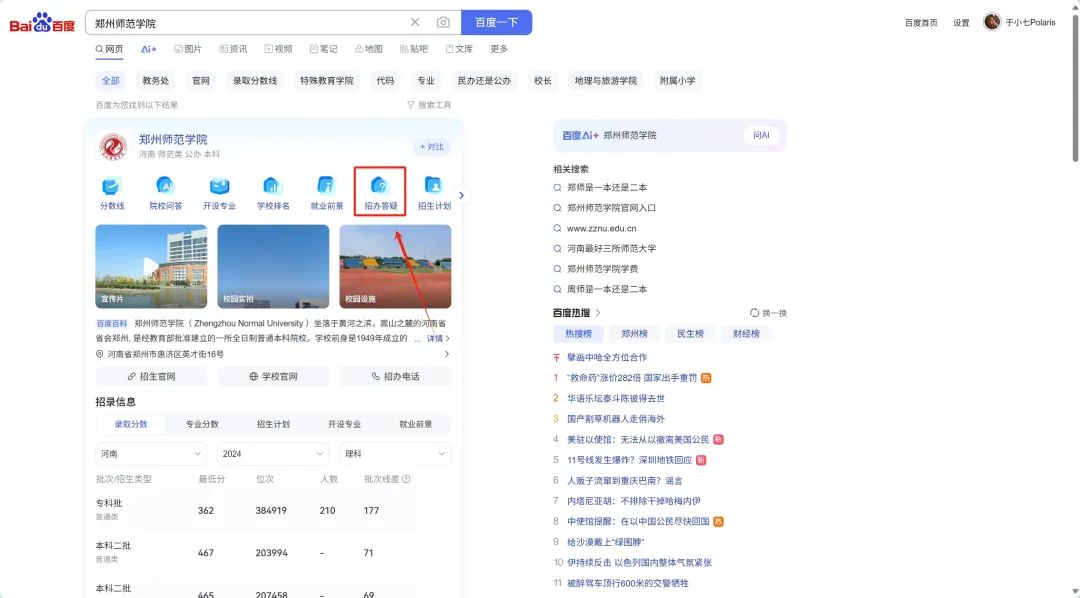Select the 特殊教育学院 filter chip
1080x598 pixels.
pyautogui.click(x=326, y=81)
